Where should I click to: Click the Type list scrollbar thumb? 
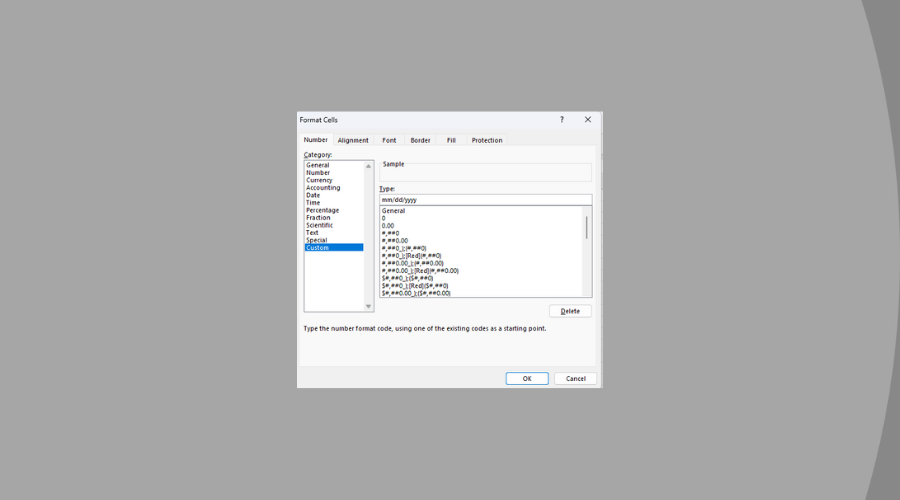tap(586, 226)
